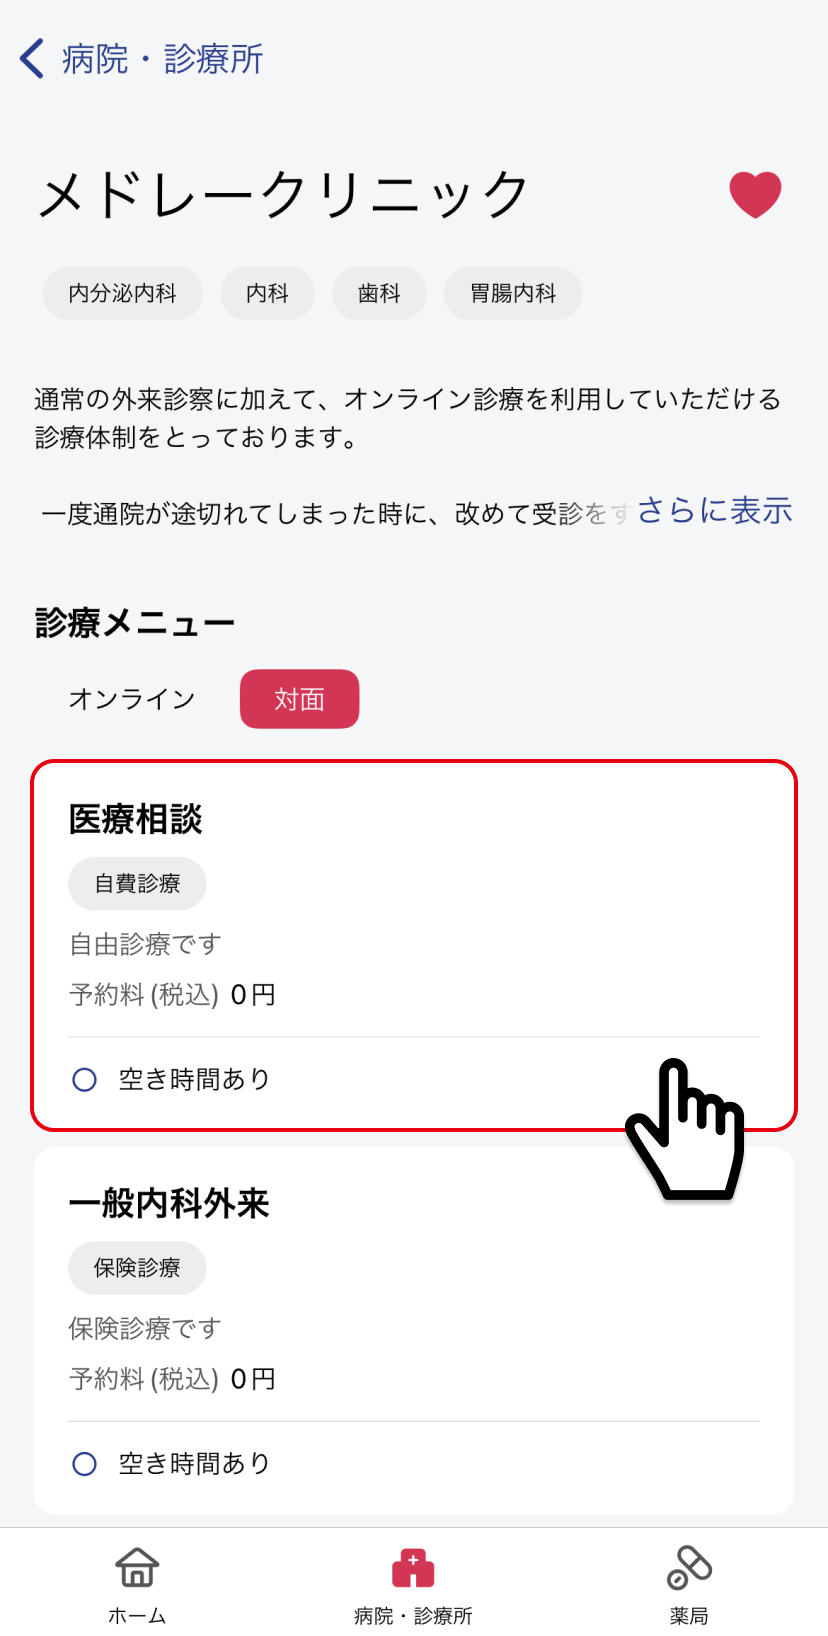Viewport: 828px width, 1636px height.
Task: Go back via 病院・診療所 header text
Action: (162, 59)
